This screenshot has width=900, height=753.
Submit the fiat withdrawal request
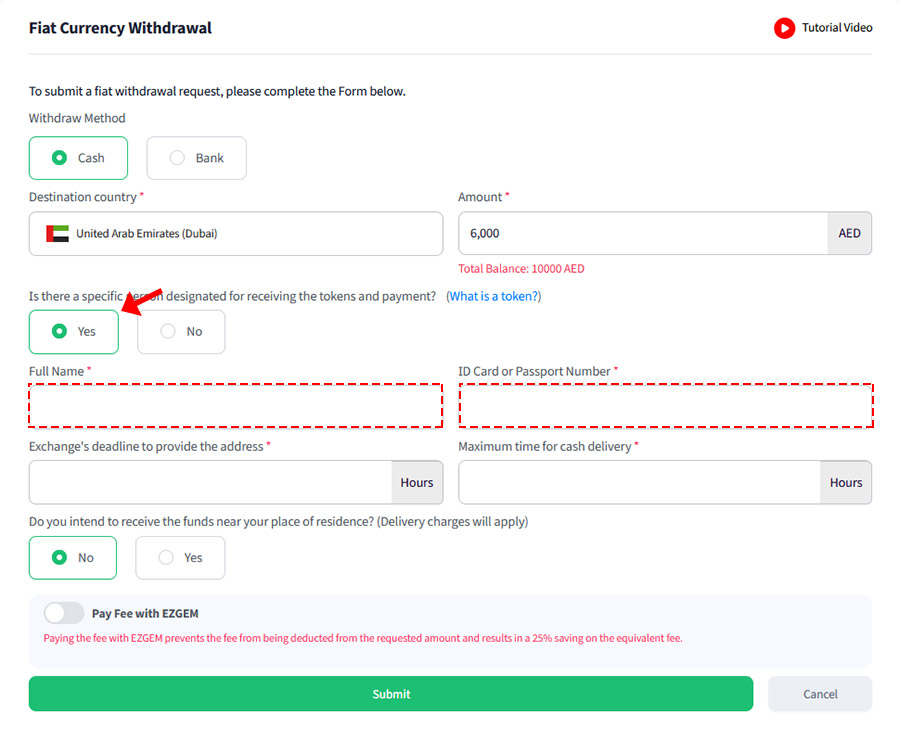pos(390,694)
